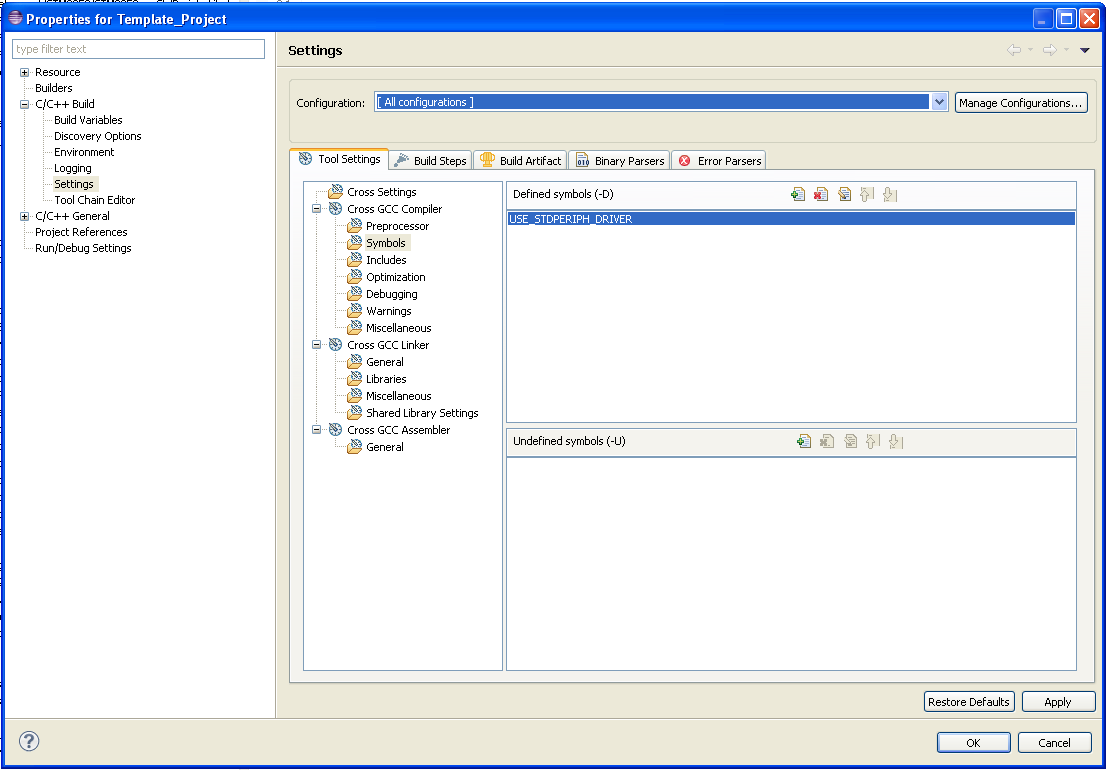Open the Settings view menu triangle

click(x=1085, y=50)
